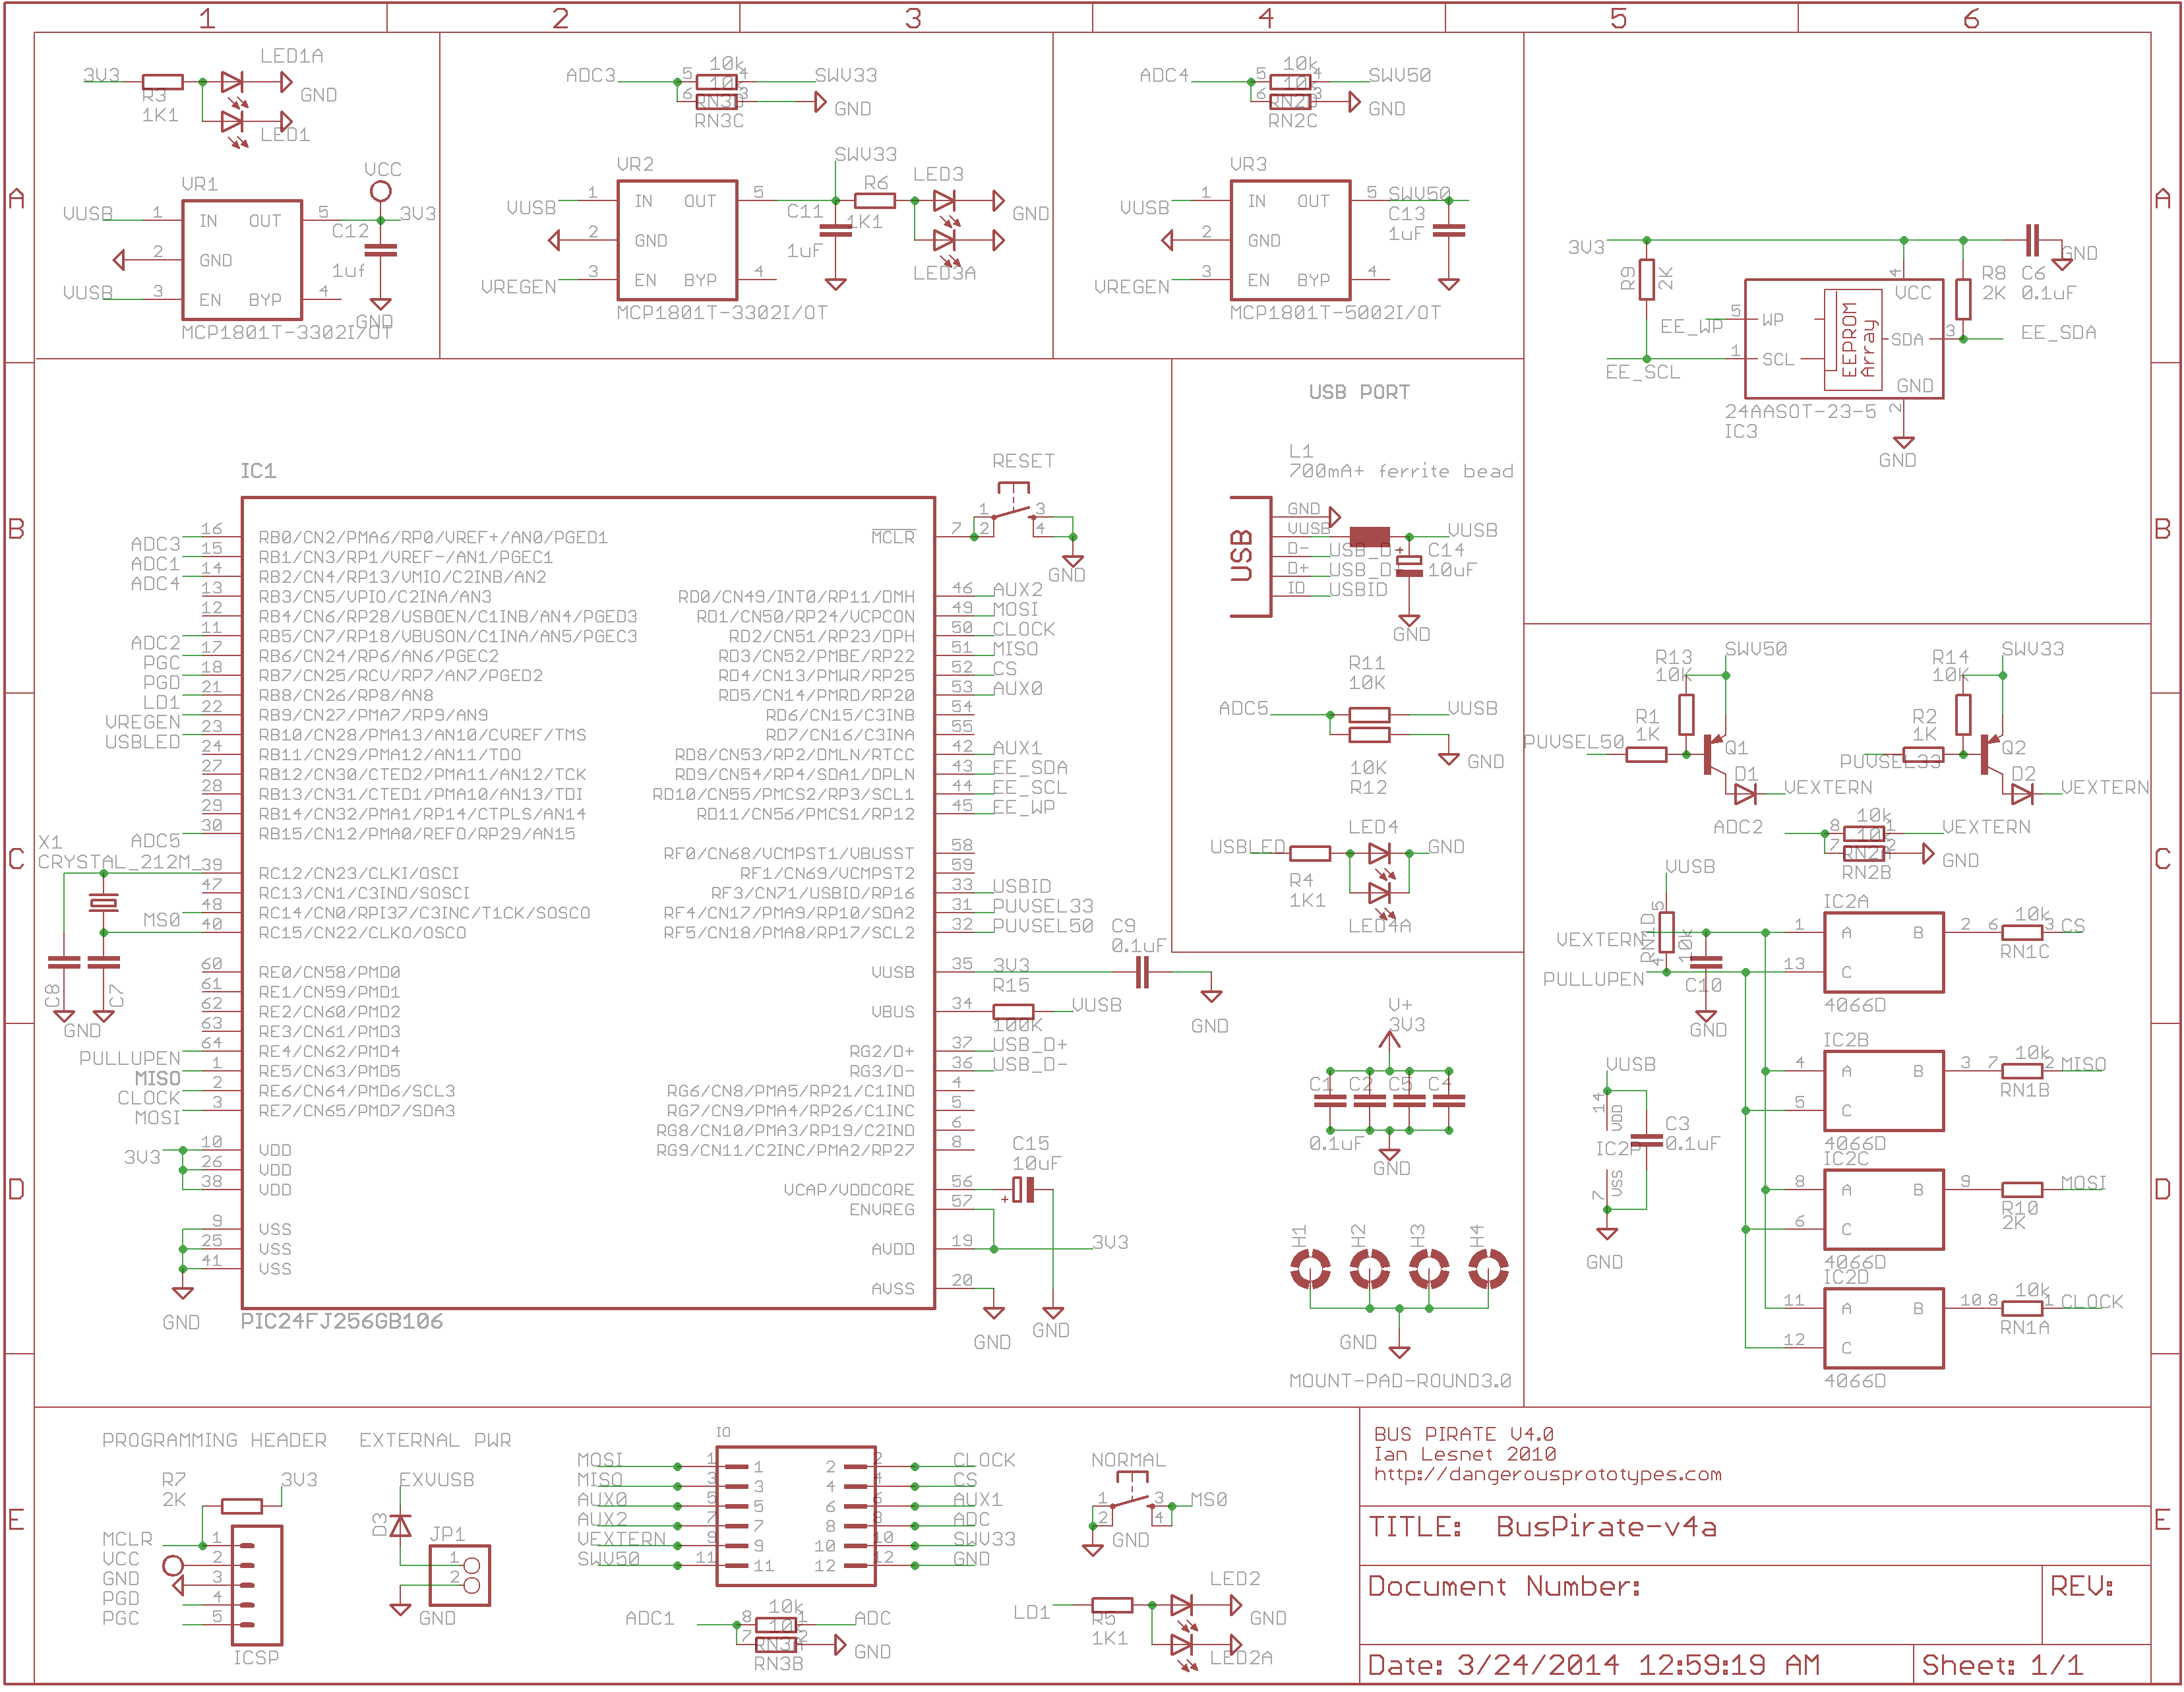Click capacitor C6 symbol

(x=2032, y=241)
